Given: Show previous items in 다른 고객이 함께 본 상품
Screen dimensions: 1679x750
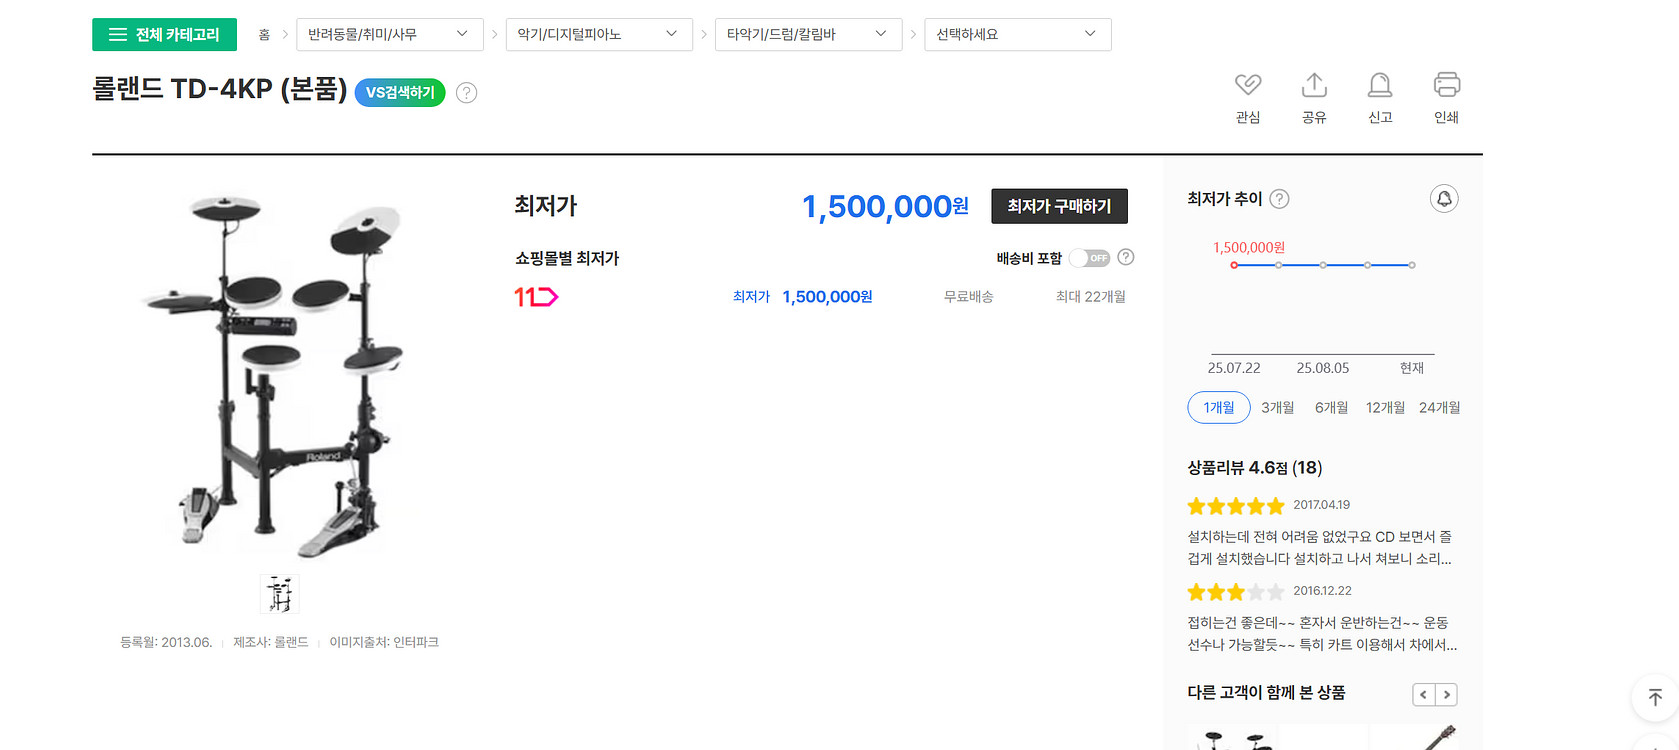Looking at the screenshot, I should (1423, 694).
